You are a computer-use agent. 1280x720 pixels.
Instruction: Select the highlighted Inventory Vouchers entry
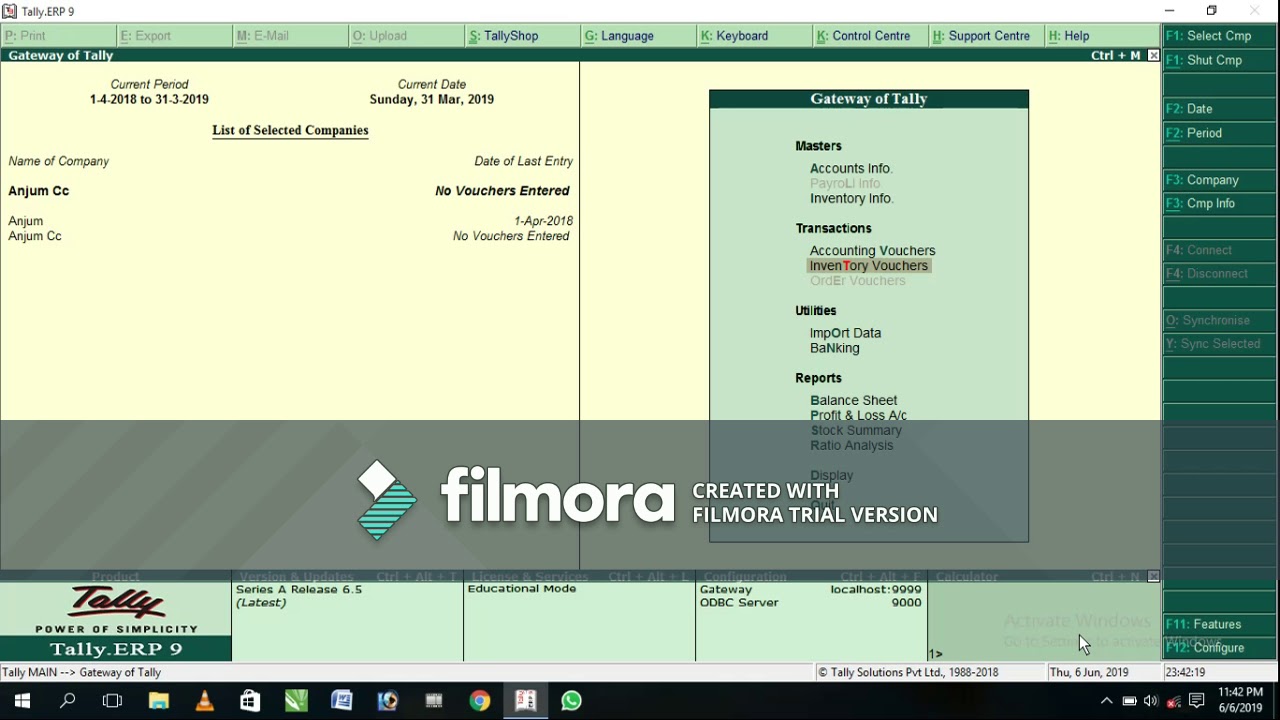tap(868, 266)
